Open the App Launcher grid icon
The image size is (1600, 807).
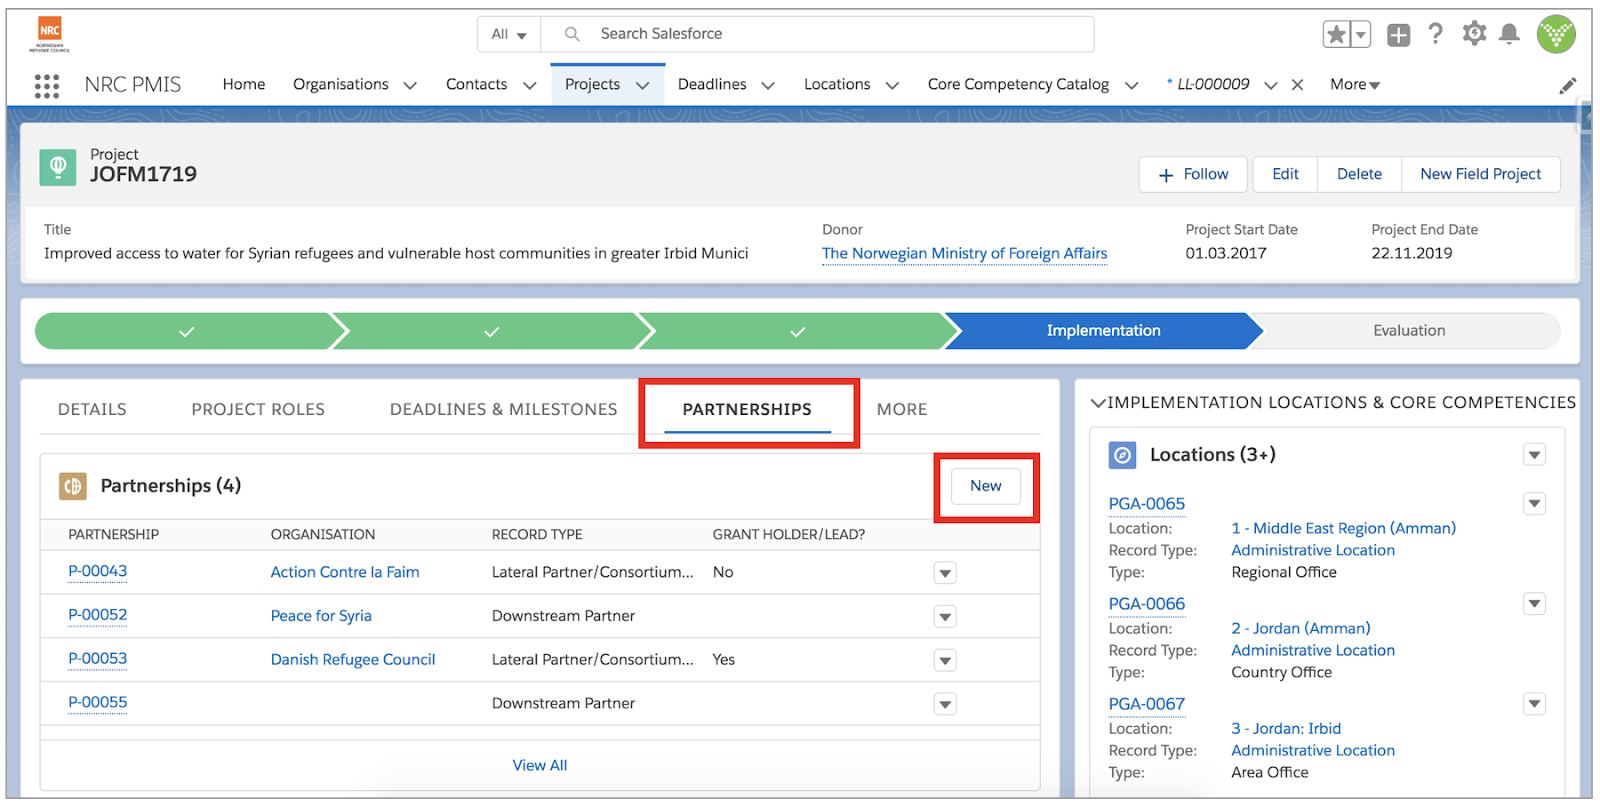pyautogui.click(x=46, y=86)
